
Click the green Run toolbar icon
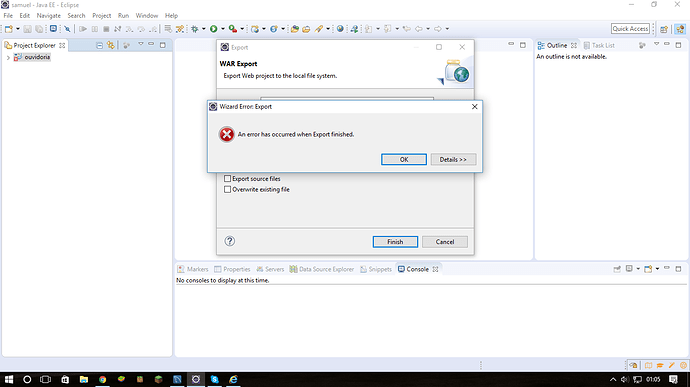click(213, 29)
